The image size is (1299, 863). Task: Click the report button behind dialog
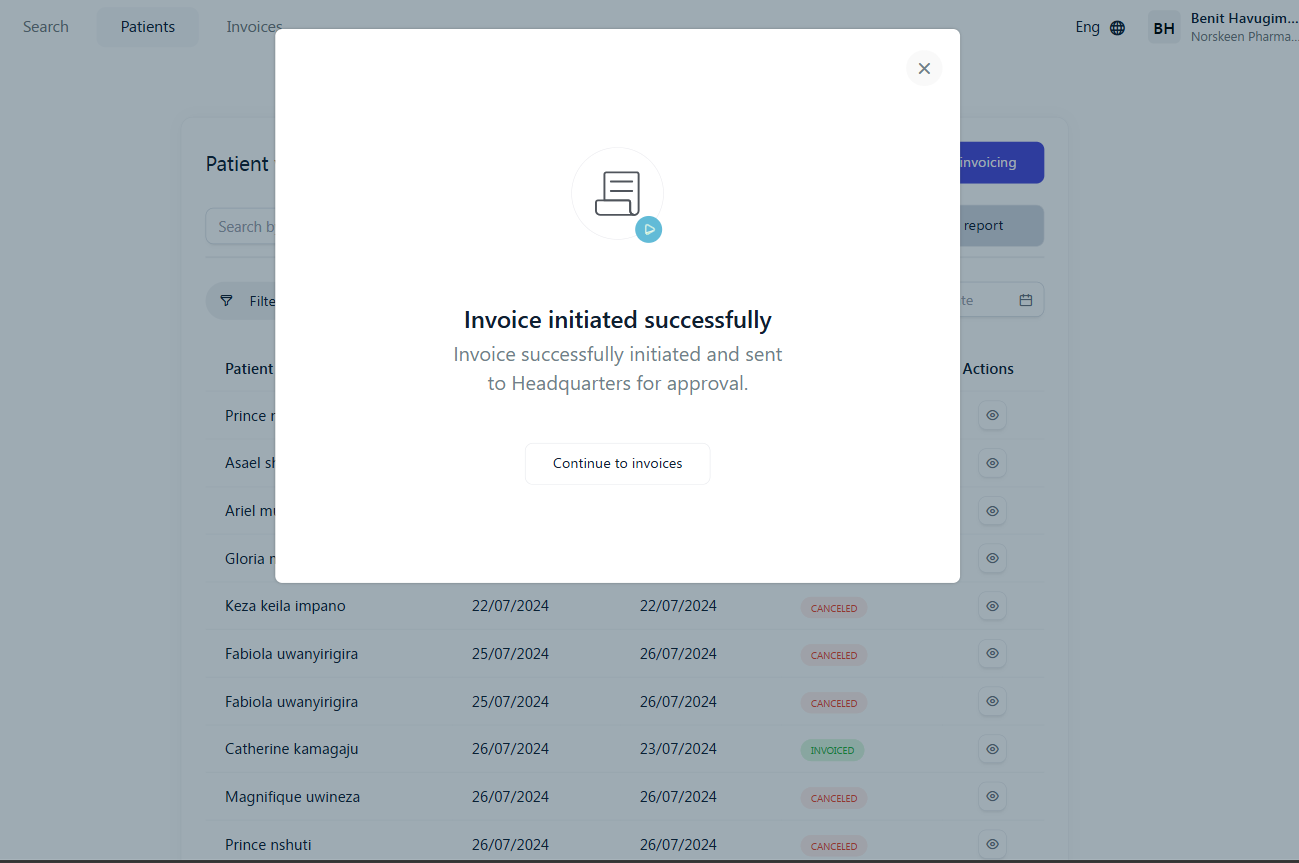click(1001, 226)
